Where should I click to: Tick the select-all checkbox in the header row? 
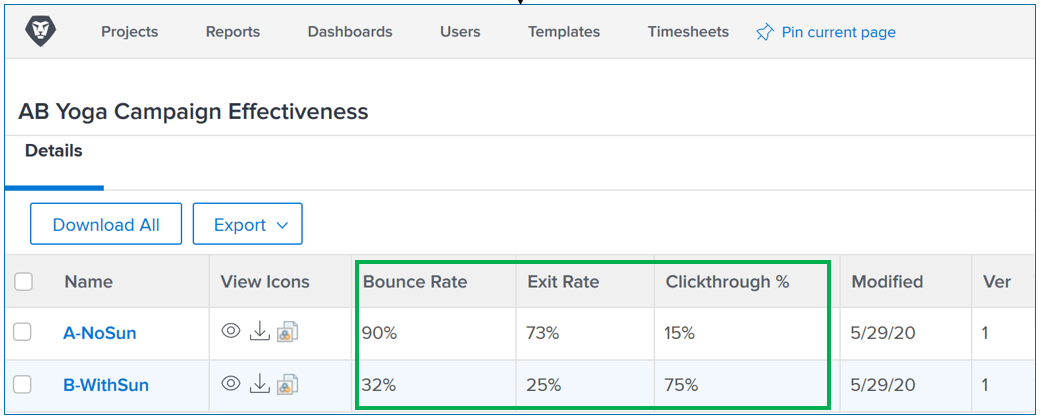24,282
